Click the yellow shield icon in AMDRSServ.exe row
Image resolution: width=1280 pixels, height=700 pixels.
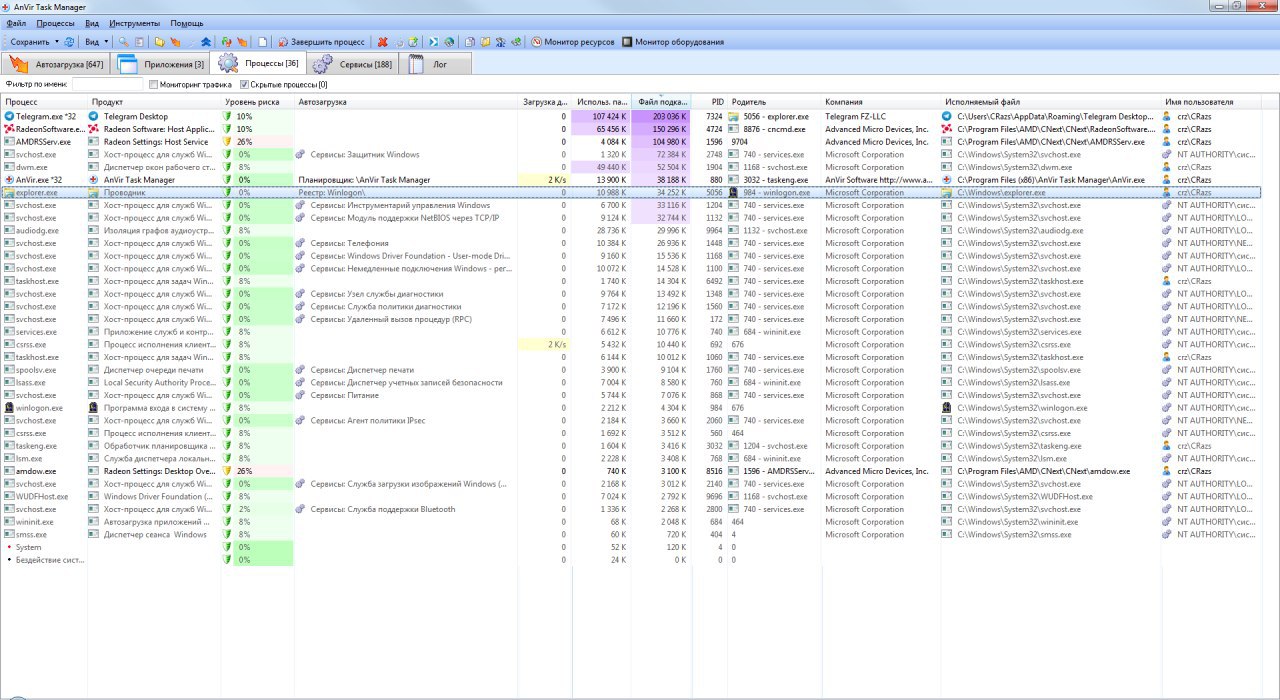tap(227, 142)
